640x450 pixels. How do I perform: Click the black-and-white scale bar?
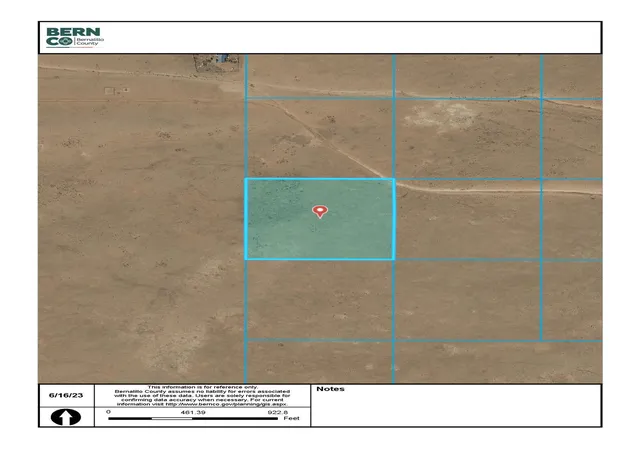pos(193,419)
